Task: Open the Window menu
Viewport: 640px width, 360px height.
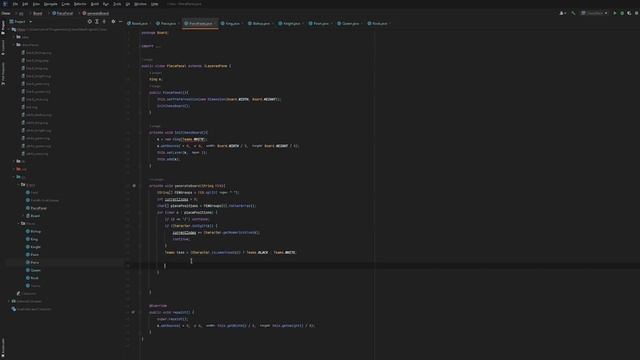Action: (x=140, y=4)
